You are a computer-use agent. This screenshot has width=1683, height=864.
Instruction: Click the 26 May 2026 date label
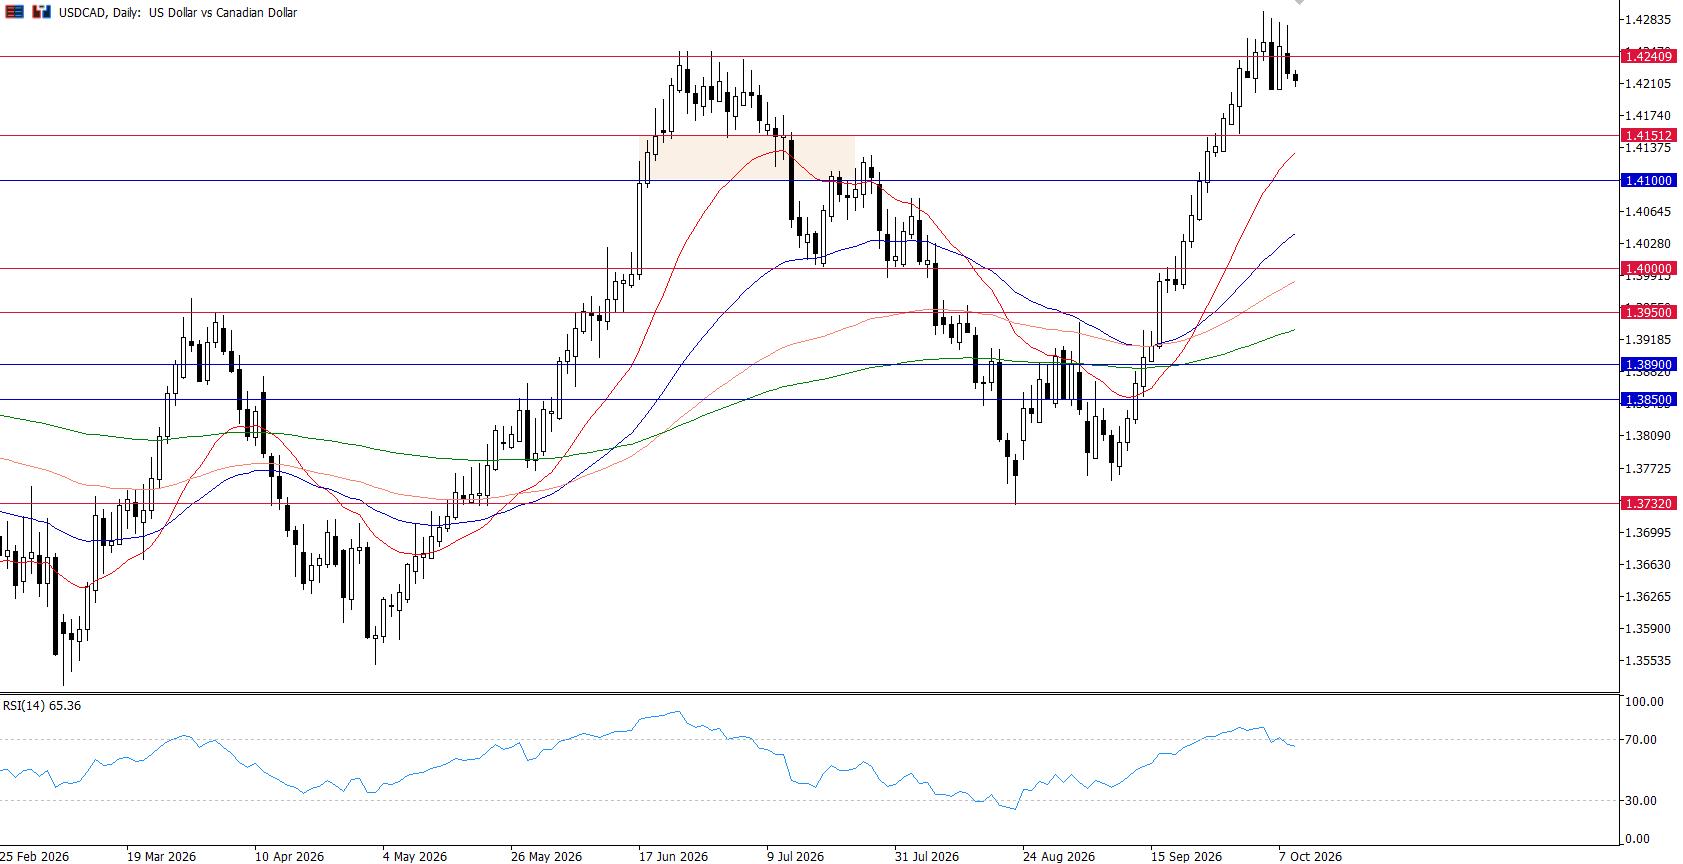click(x=545, y=857)
